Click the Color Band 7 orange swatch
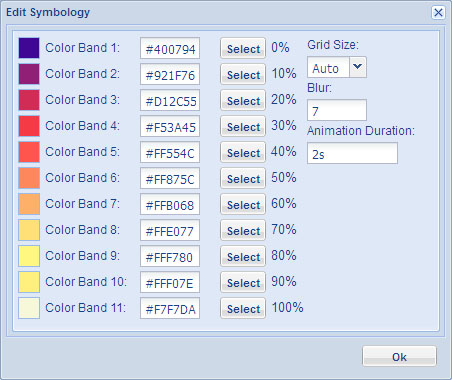The height and width of the screenshot is (380, 452). pyautogui.click(x=29, y=204)
